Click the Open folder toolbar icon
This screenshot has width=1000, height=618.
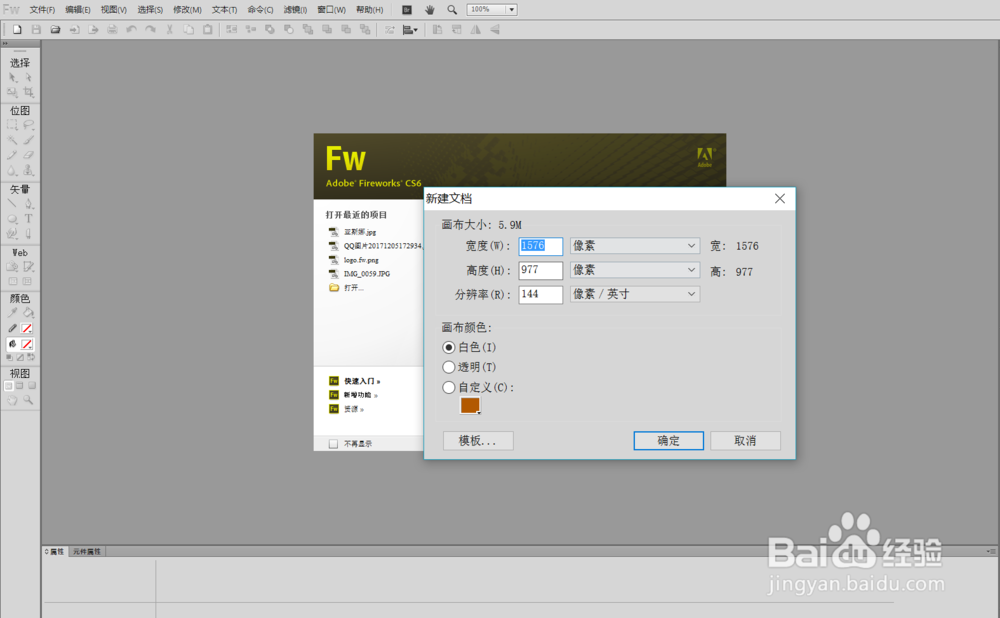click(55, 29)
